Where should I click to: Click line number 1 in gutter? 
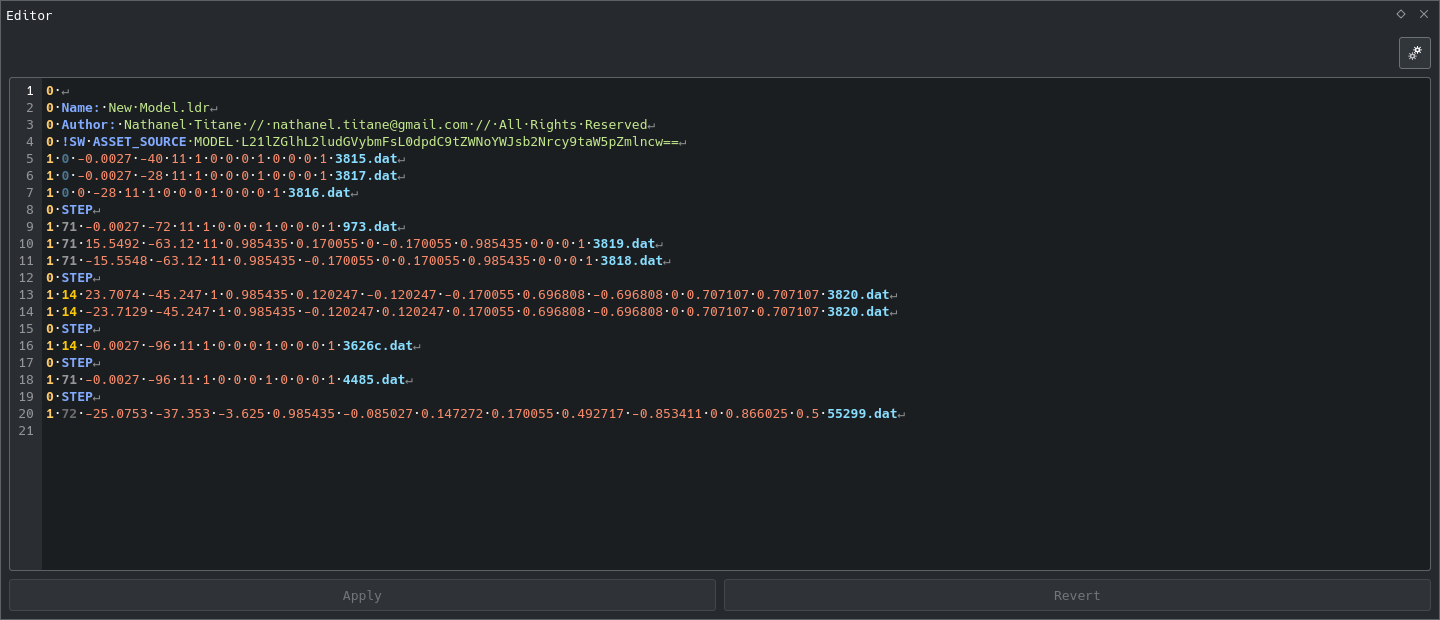click(x=30, y=91)
